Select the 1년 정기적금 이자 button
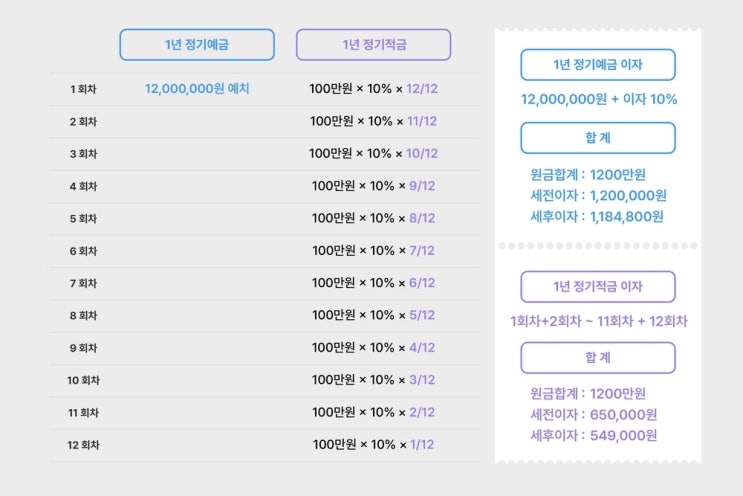The width and height of the screenshot is (743, 496). pos(598,287)
